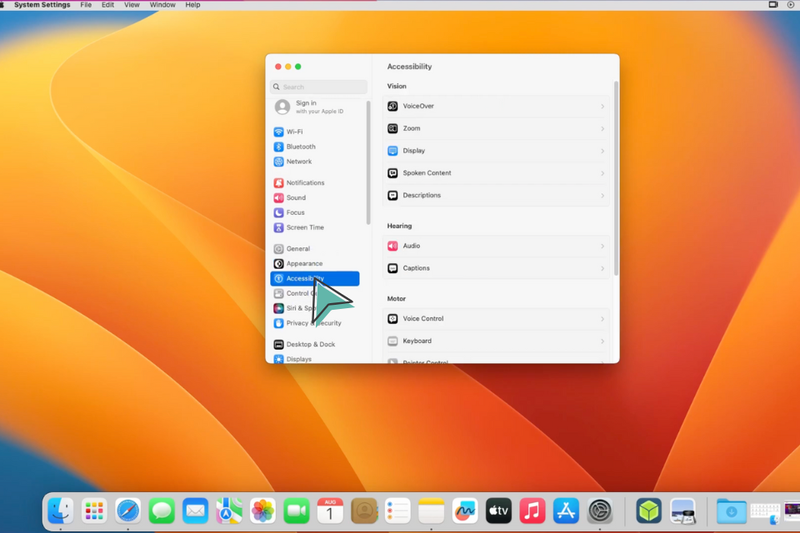Viewport: 800px width, 533px height.
Task: Click the Search field in the sidebar
Action: click(x=319, y=87)
